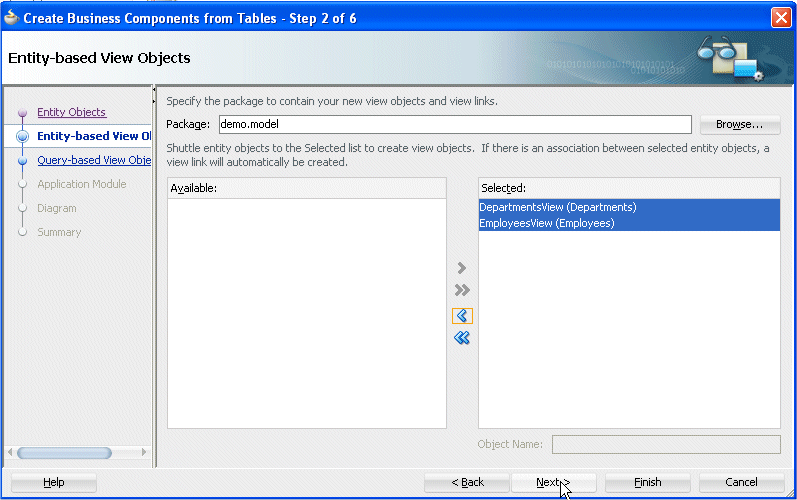Click the Java cup icon in title bar

click(x=11, y=18)
